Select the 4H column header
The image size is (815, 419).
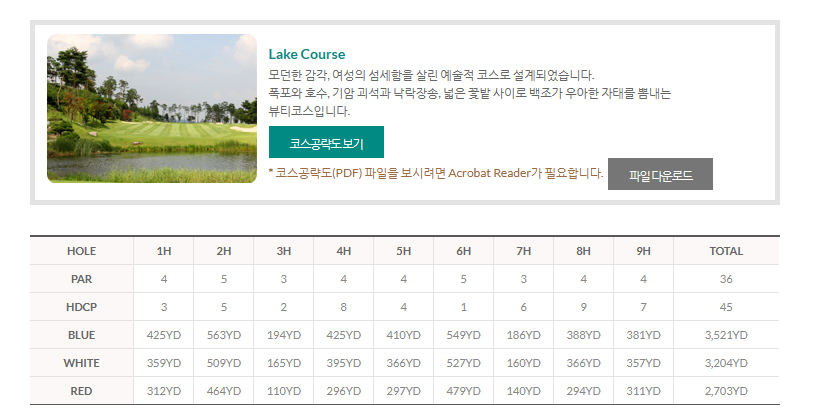click(344, 251)
